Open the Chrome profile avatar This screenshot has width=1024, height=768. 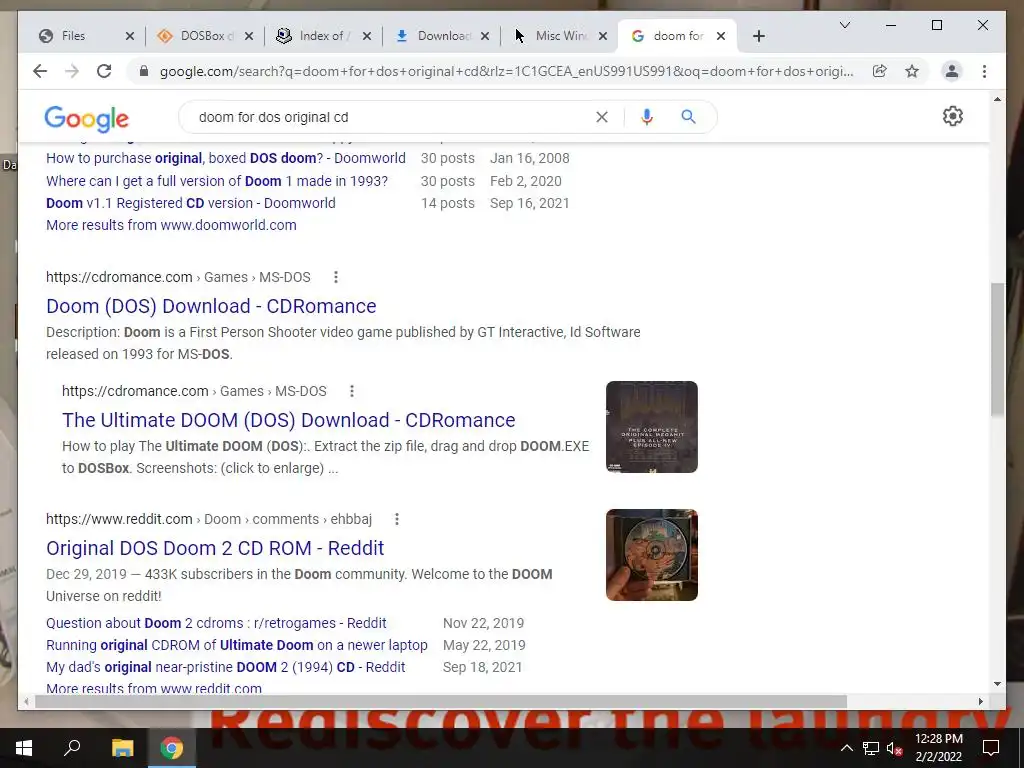click(952, 71)
